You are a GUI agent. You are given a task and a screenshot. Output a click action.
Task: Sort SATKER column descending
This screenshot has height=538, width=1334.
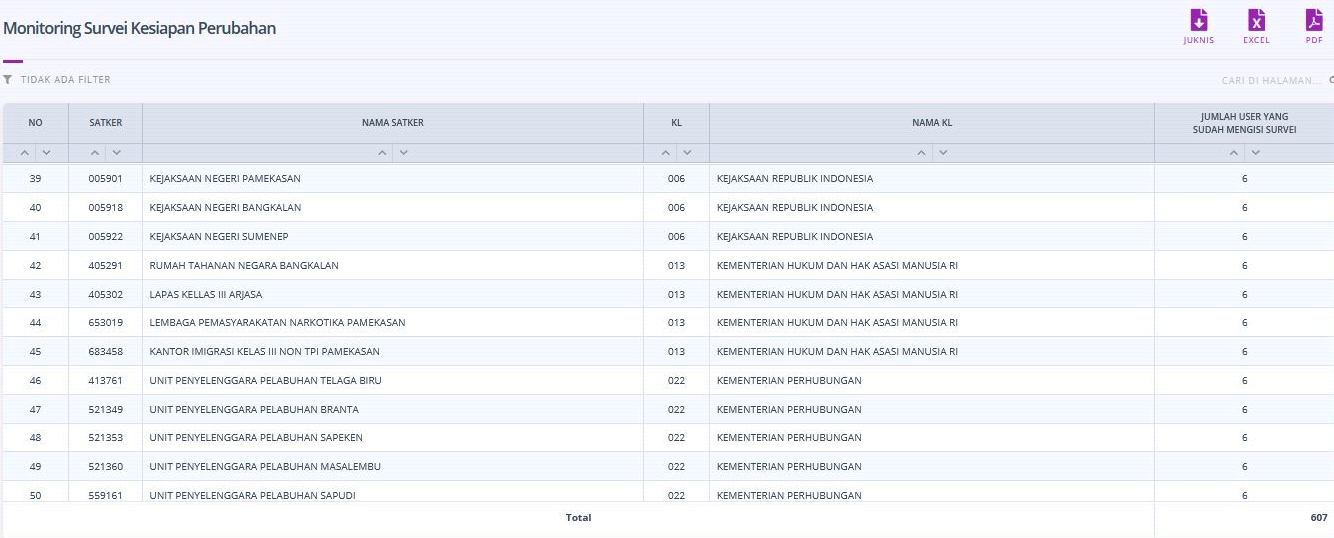click(116, 153)
